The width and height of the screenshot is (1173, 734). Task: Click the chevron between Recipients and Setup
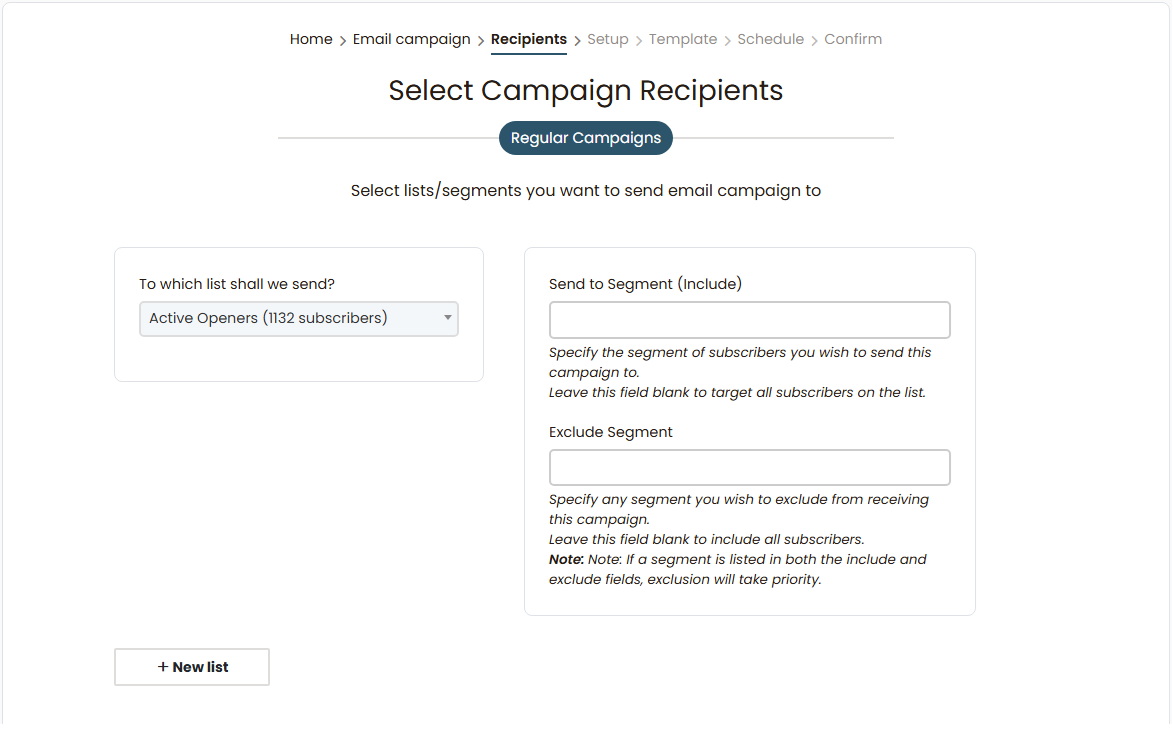click(577, 41)
